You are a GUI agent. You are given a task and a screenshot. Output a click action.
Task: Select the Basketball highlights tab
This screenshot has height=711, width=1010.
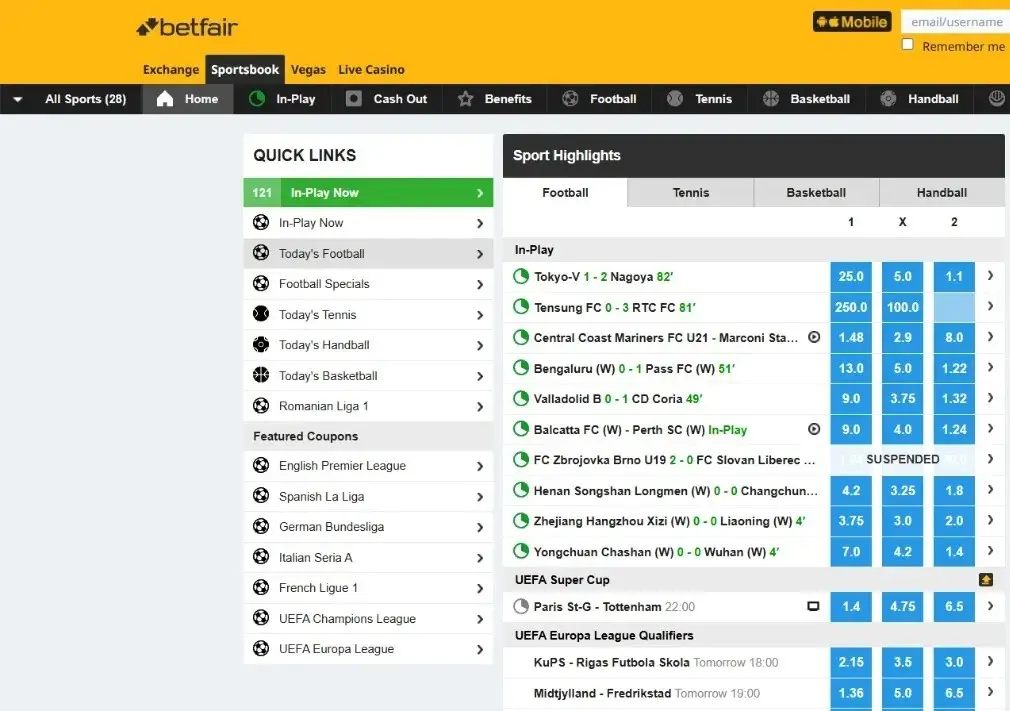click(x=816, y=193)
